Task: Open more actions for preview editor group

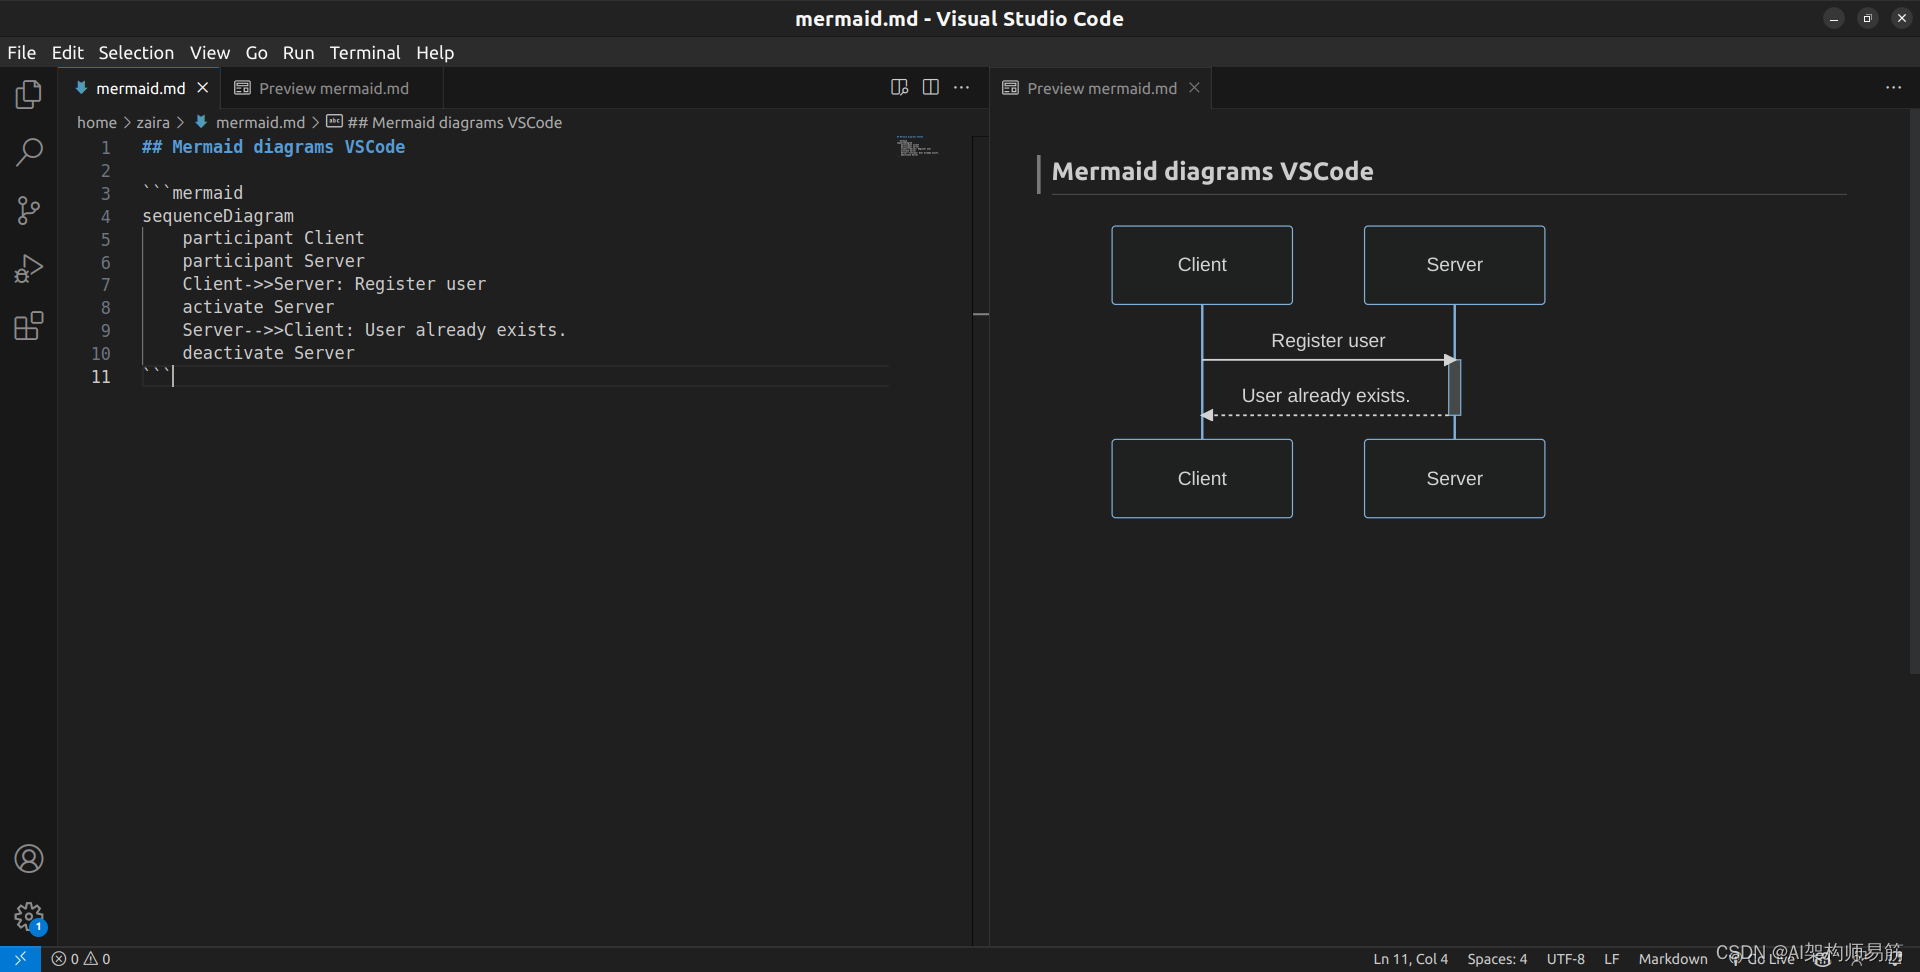Action: (x=1894, y=88)
